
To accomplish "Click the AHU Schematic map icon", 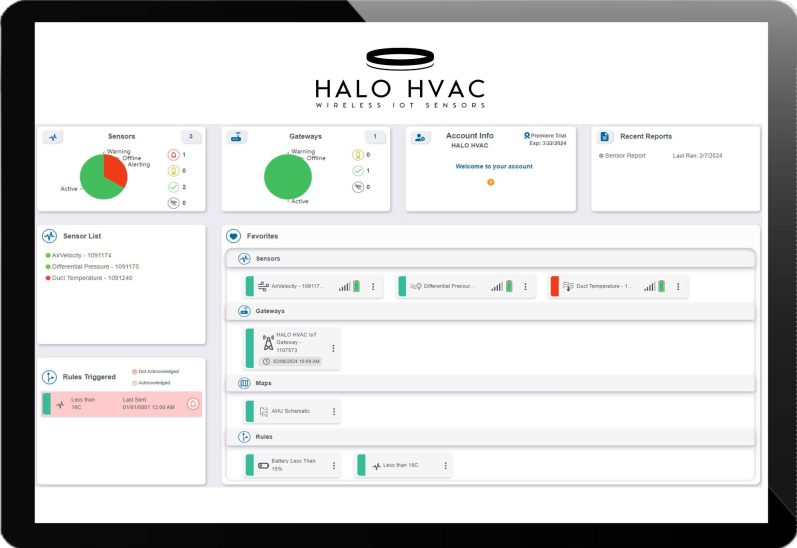I will [x=263, y=411].
